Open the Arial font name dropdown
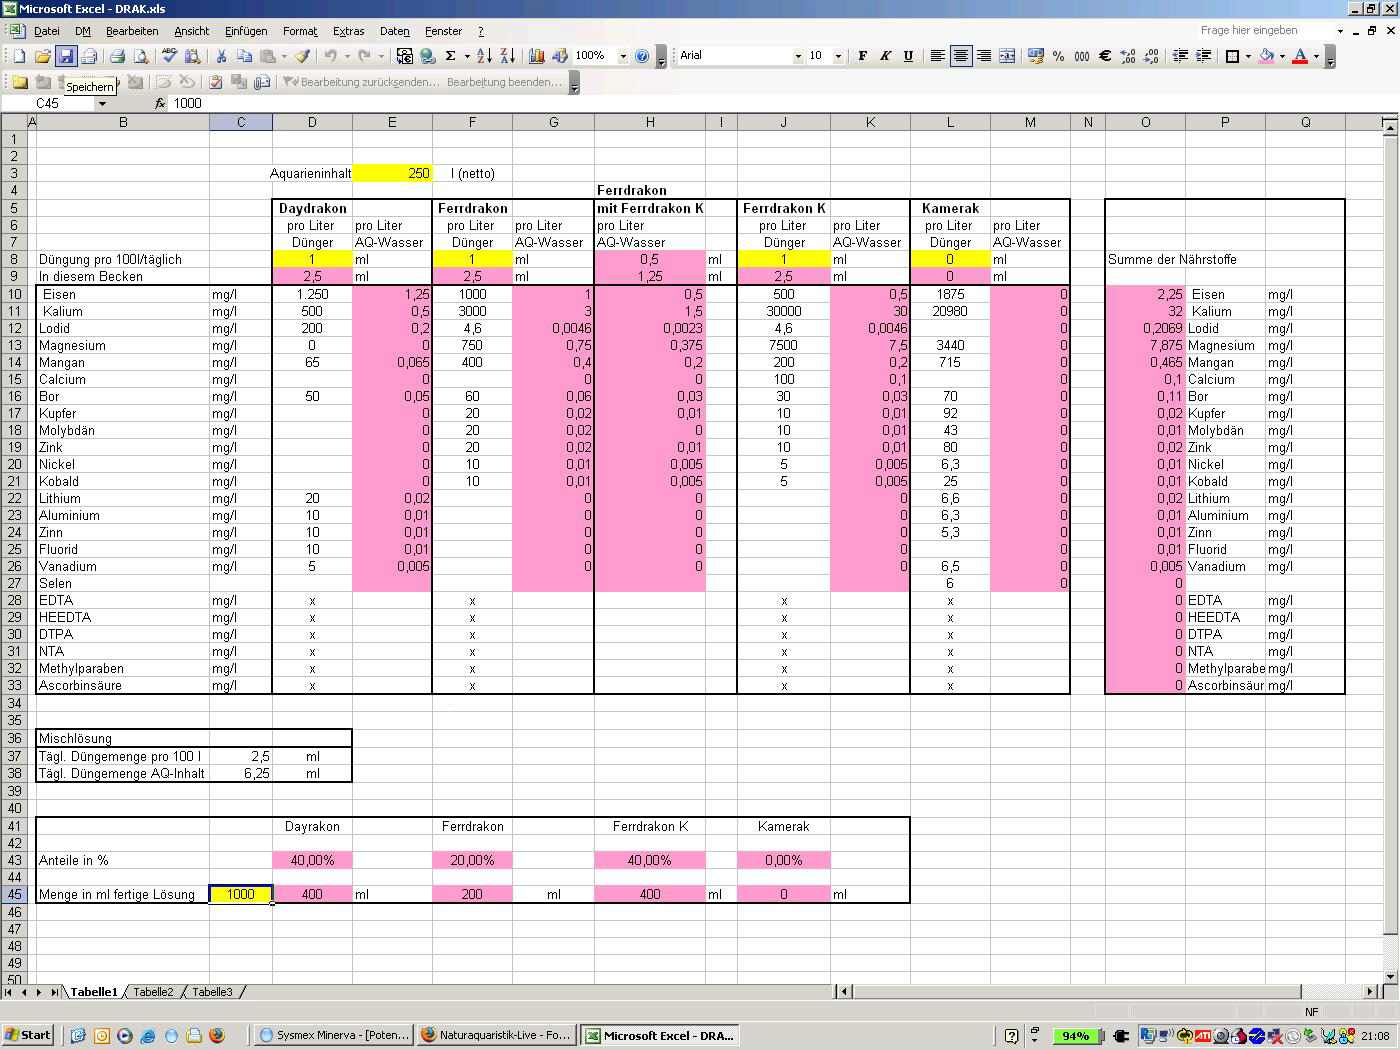The height and width of the screenshot is (1050, 1400). [797, 56]
